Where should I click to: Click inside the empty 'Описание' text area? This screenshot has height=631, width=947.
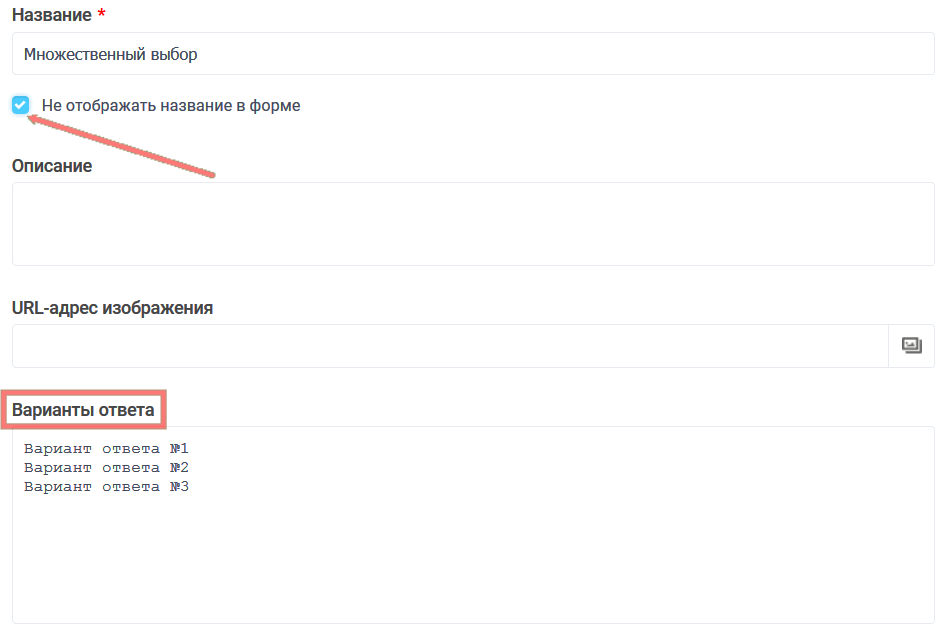[473, 224]
